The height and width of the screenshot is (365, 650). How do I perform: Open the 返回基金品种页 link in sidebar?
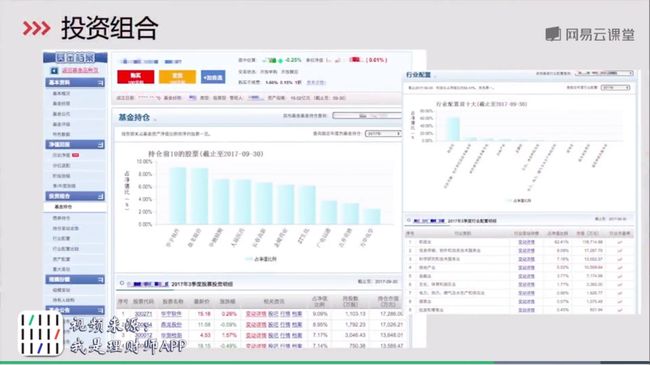coord(80,70)
